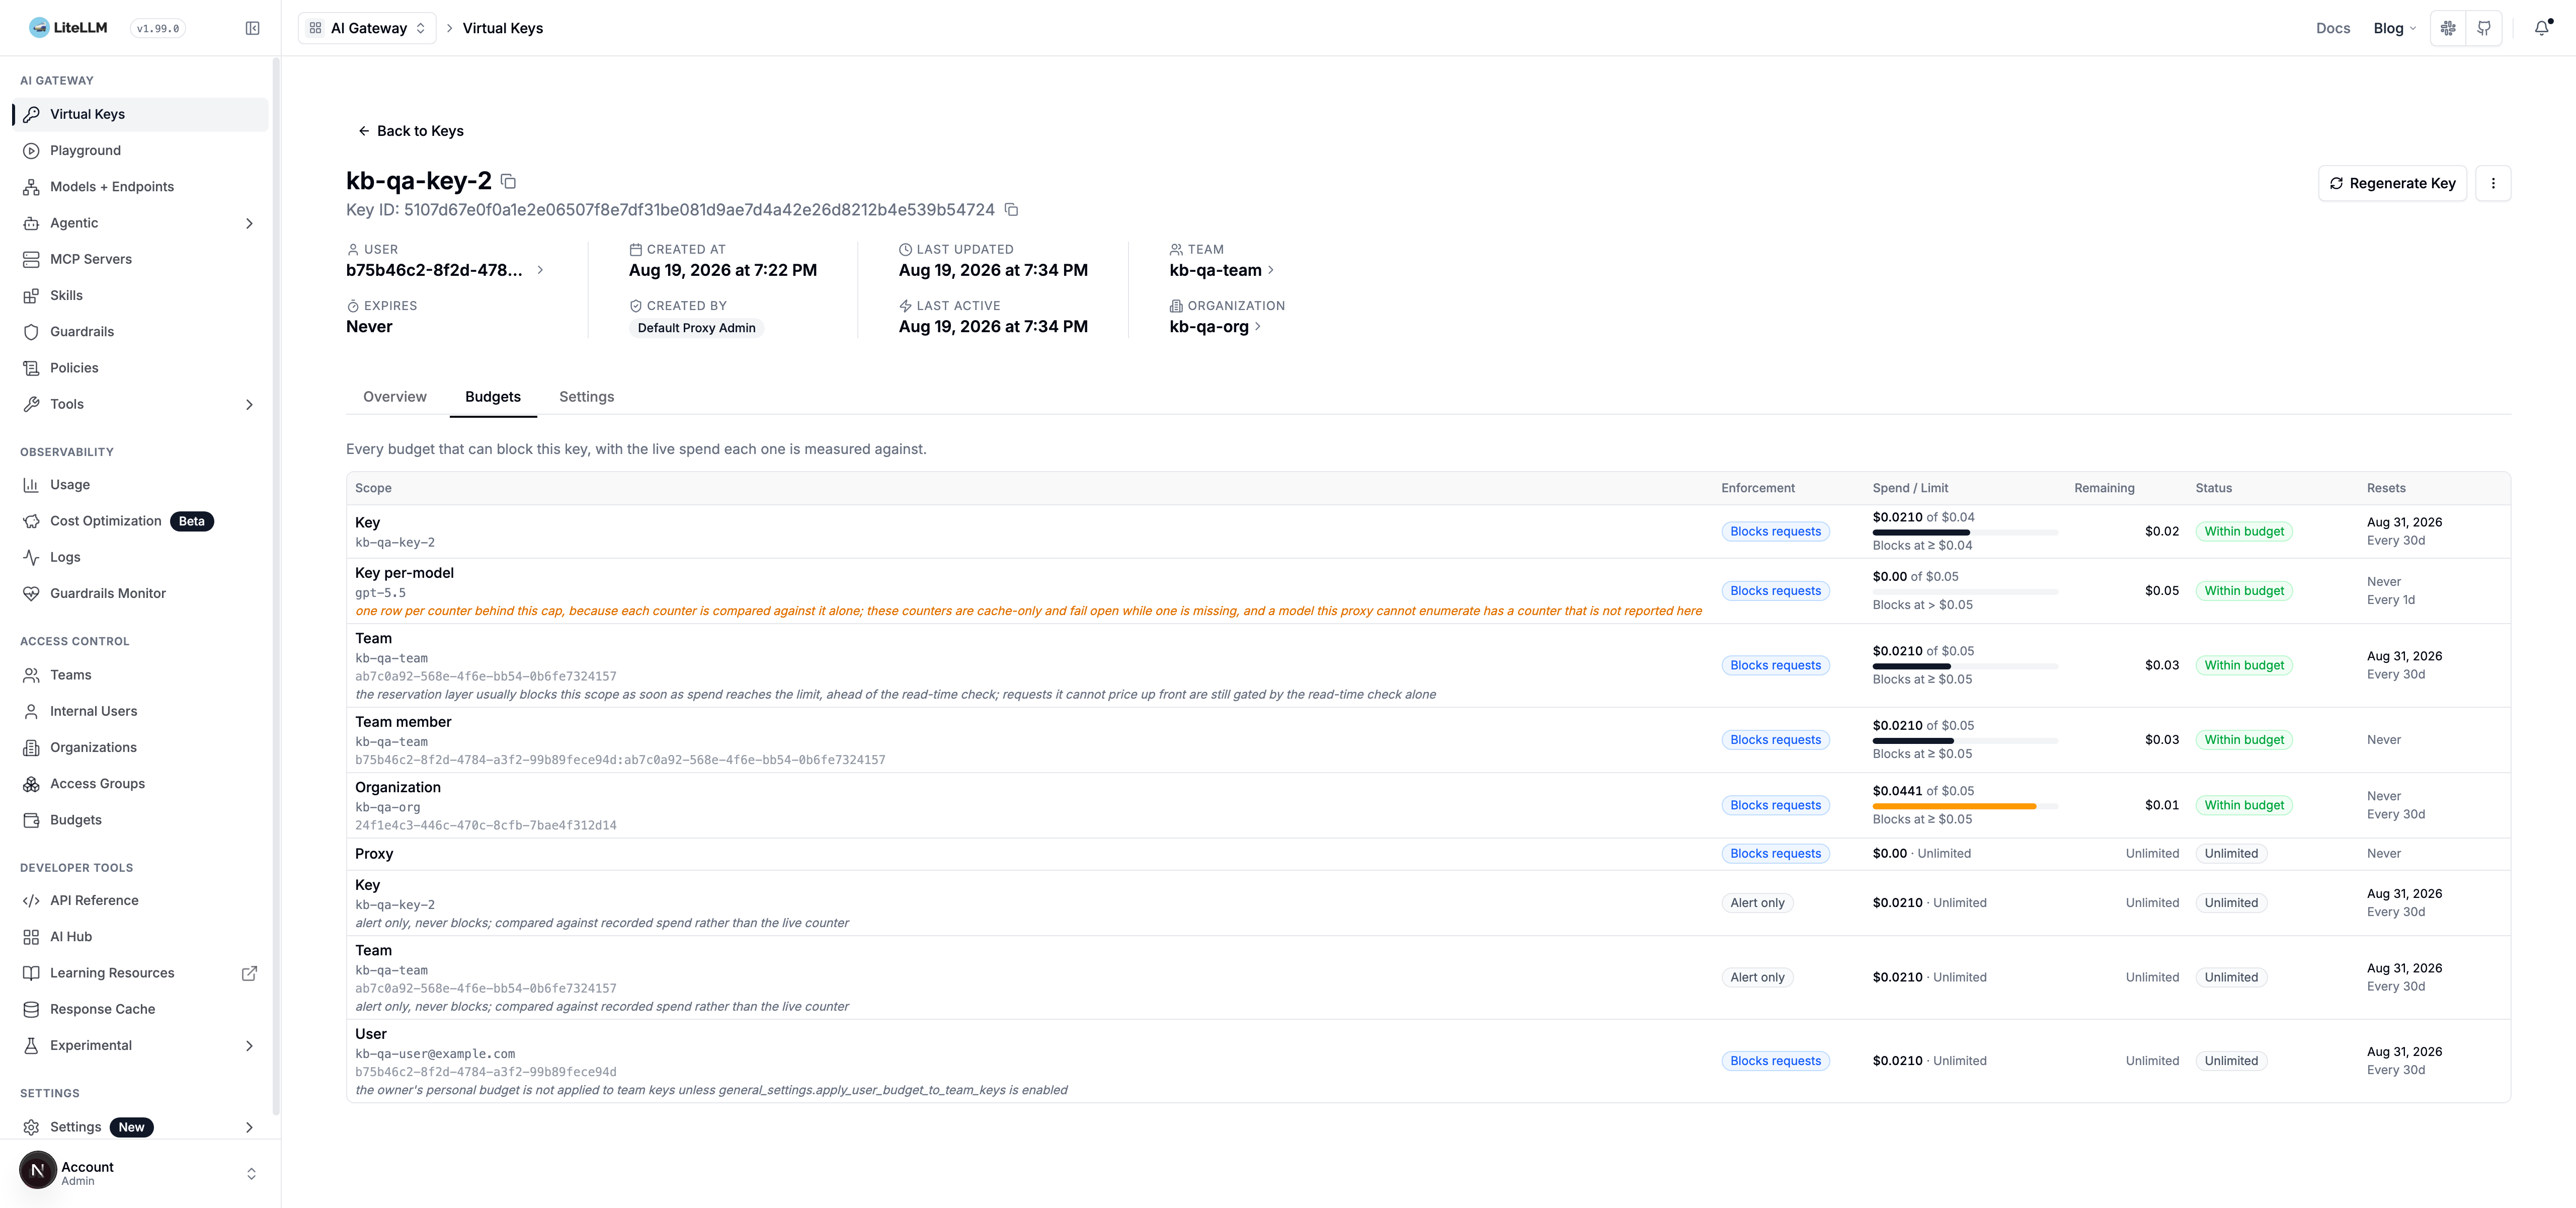Open the Account Admin menu

140,1173
